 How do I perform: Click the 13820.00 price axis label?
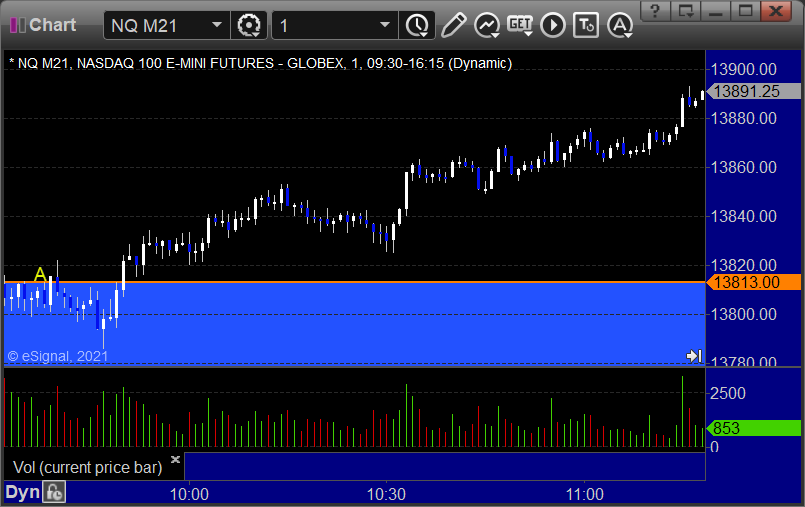click(x=744, y=265)
